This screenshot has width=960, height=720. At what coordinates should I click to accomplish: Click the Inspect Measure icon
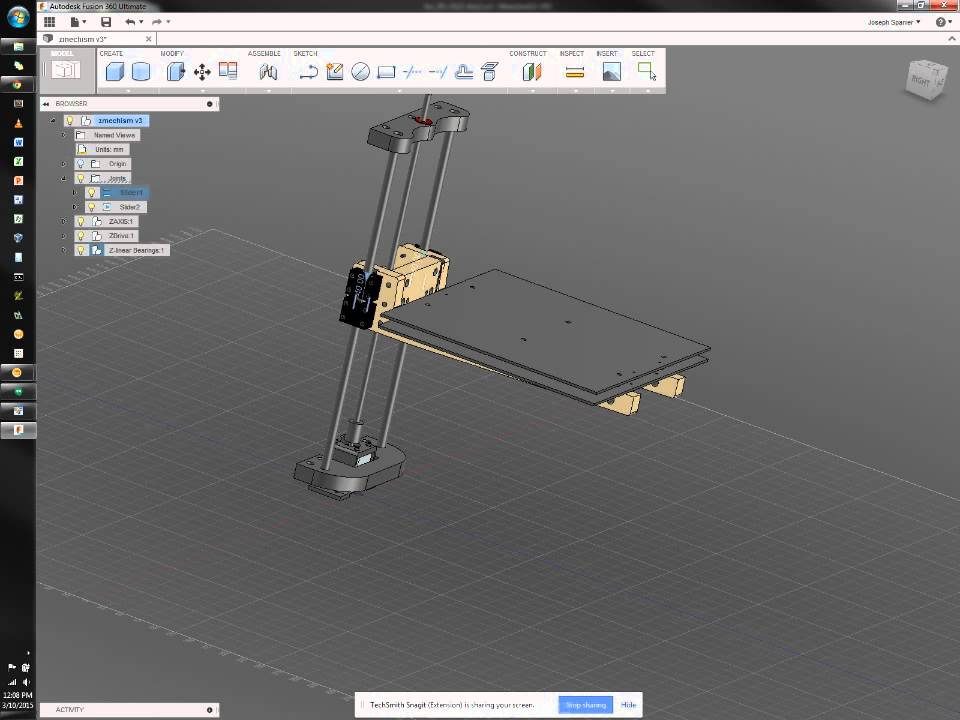574,73
